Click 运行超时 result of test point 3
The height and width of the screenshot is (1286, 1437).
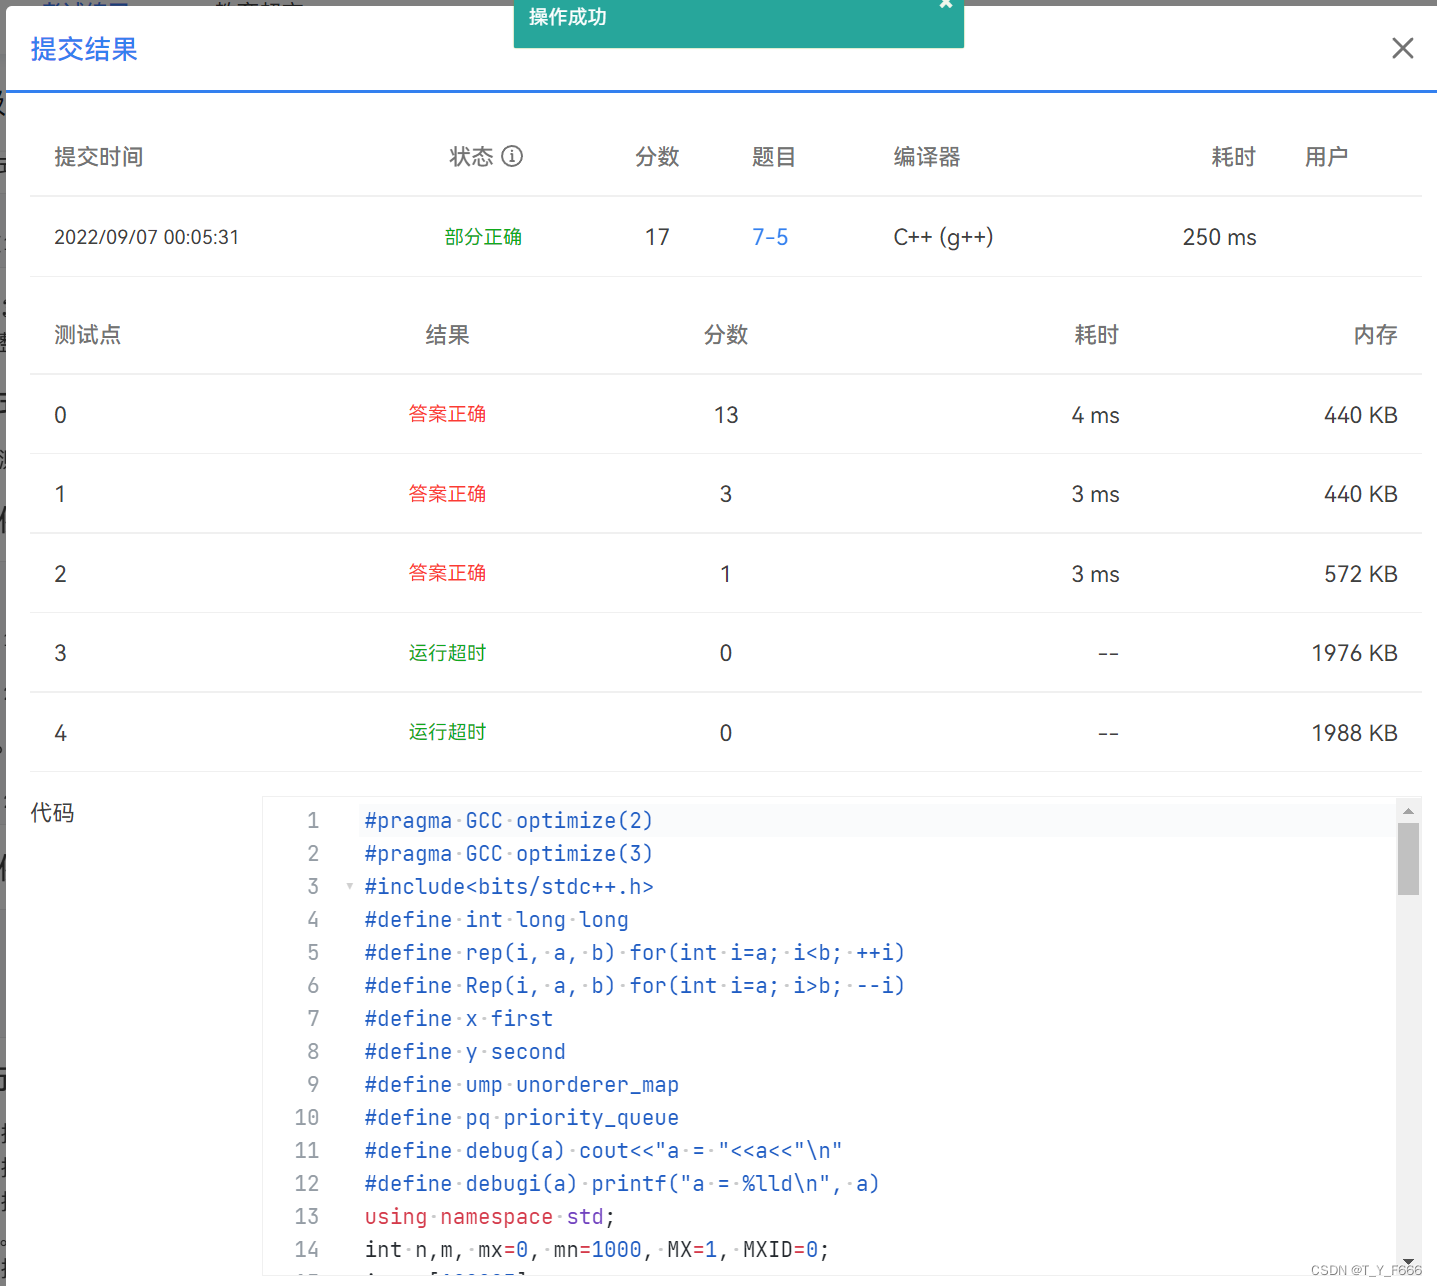coord(447,653)
